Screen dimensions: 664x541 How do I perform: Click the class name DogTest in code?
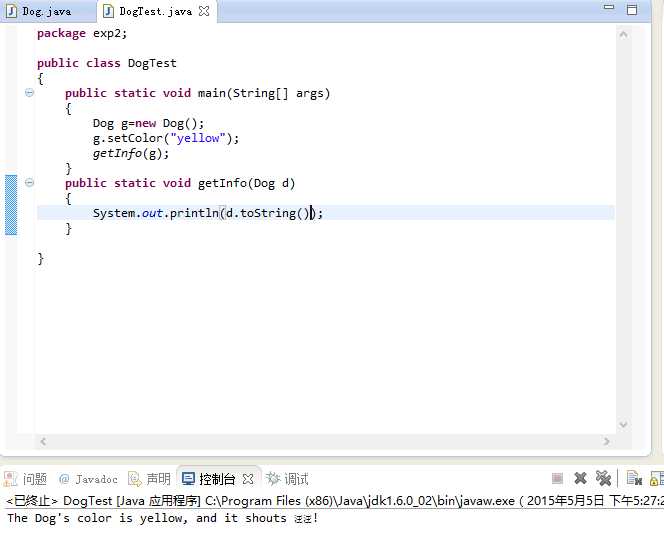(x=152, y=63)
